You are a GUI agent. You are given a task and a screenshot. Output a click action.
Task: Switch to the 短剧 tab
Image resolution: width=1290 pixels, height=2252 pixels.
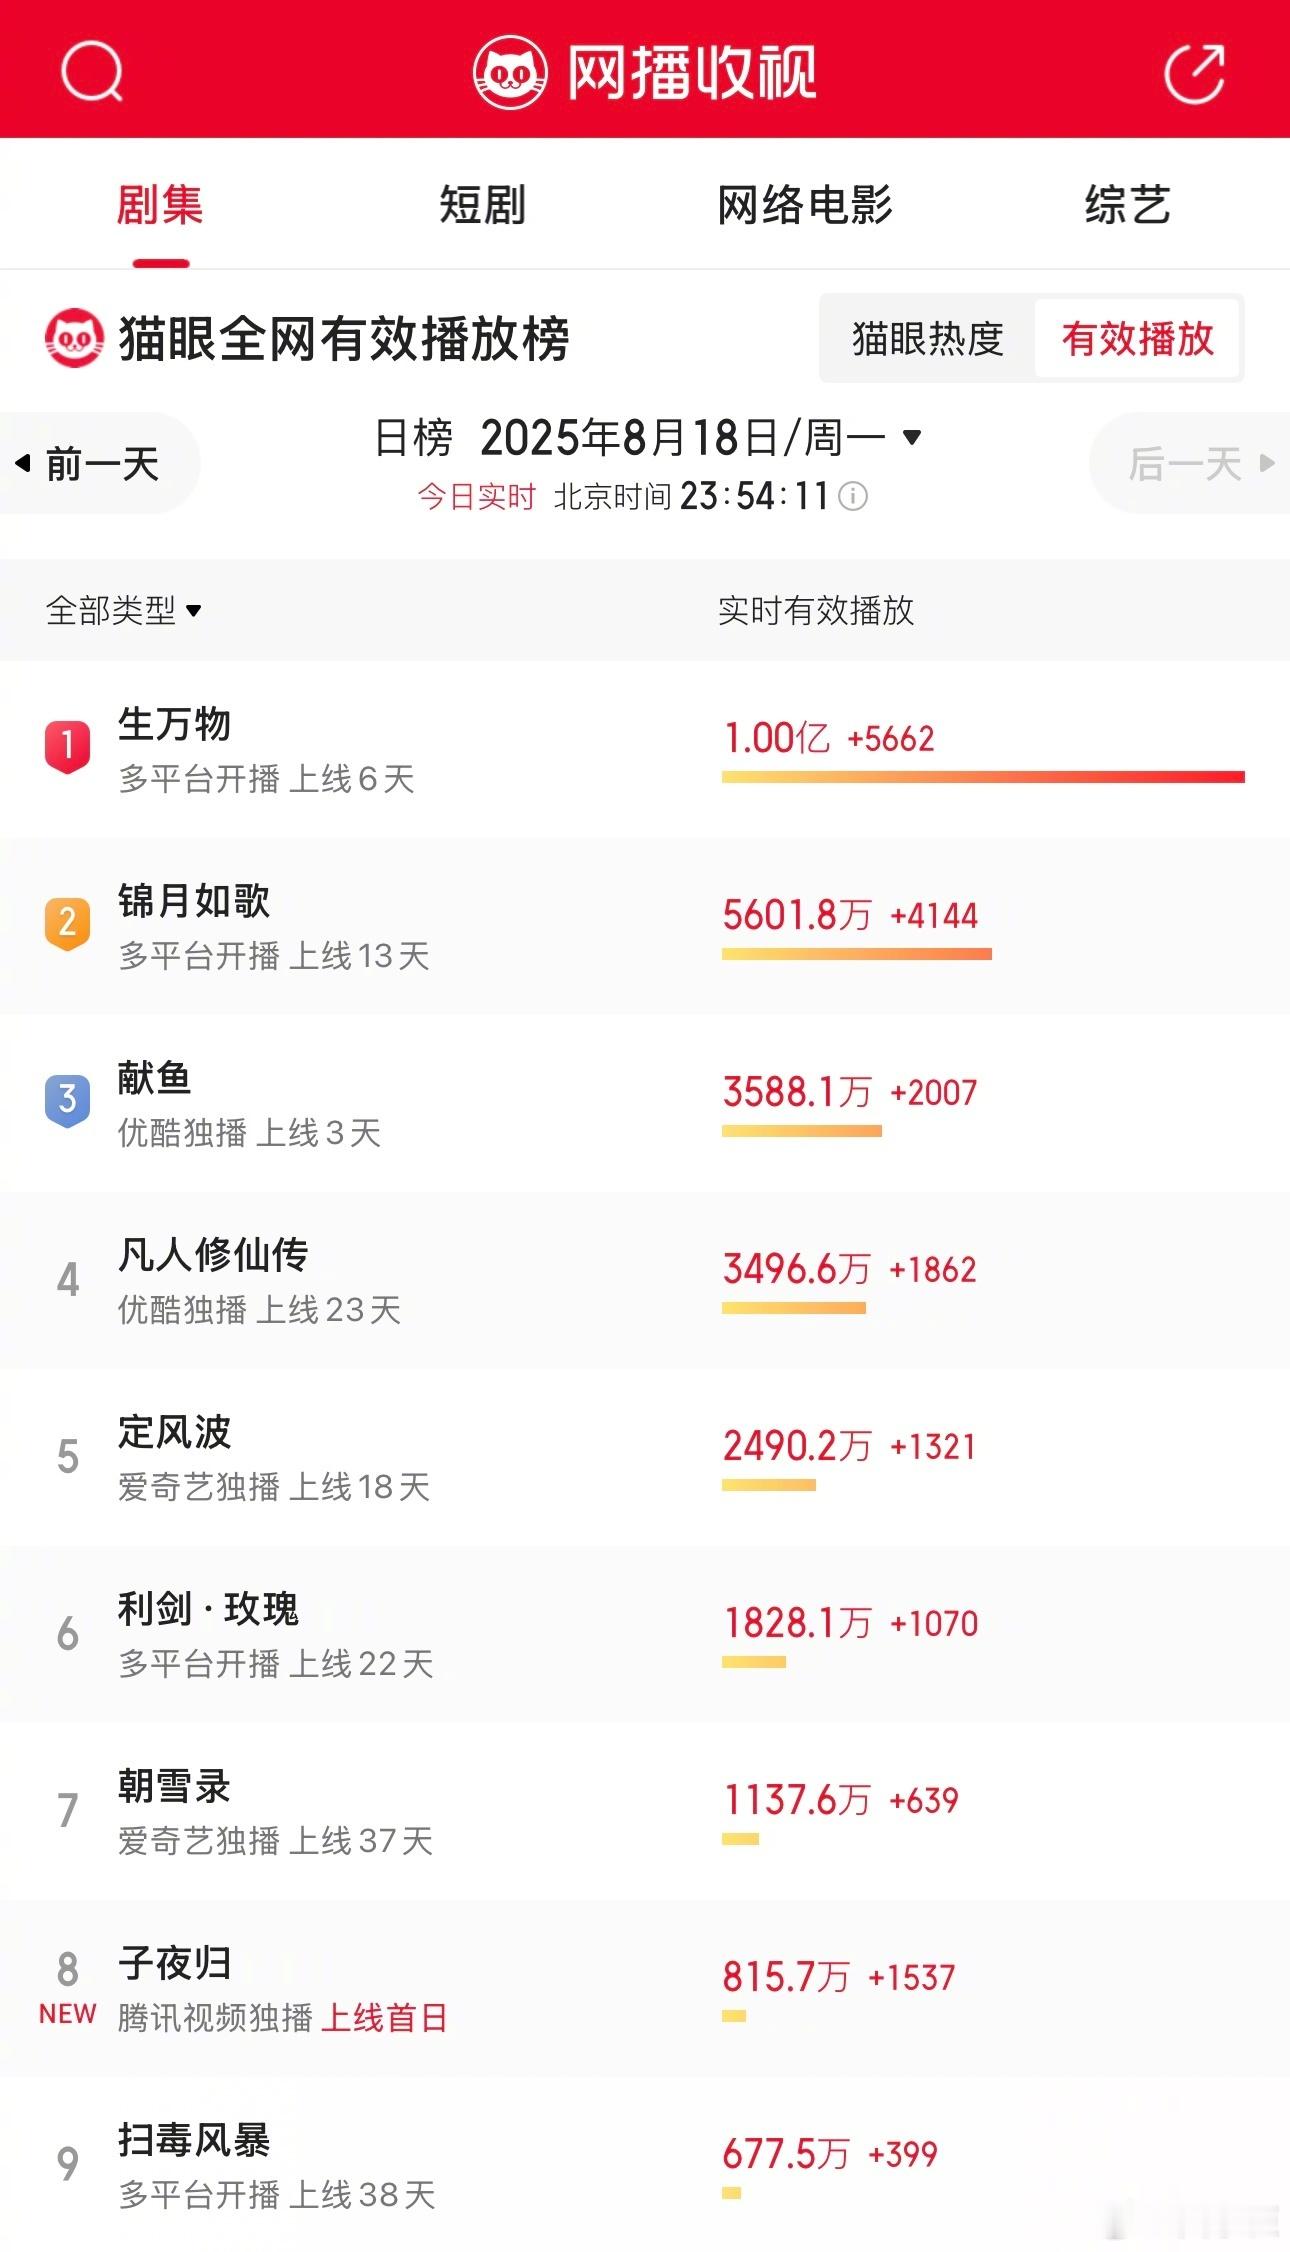[x=482, y=205]
